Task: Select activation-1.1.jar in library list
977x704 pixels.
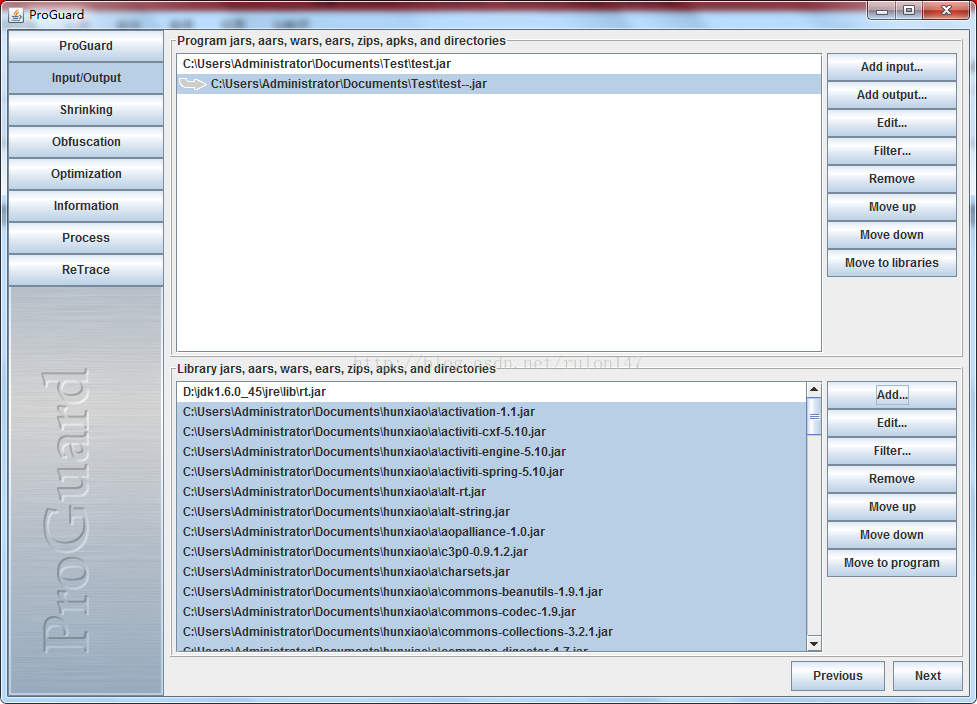Action: tap(492, 412)
